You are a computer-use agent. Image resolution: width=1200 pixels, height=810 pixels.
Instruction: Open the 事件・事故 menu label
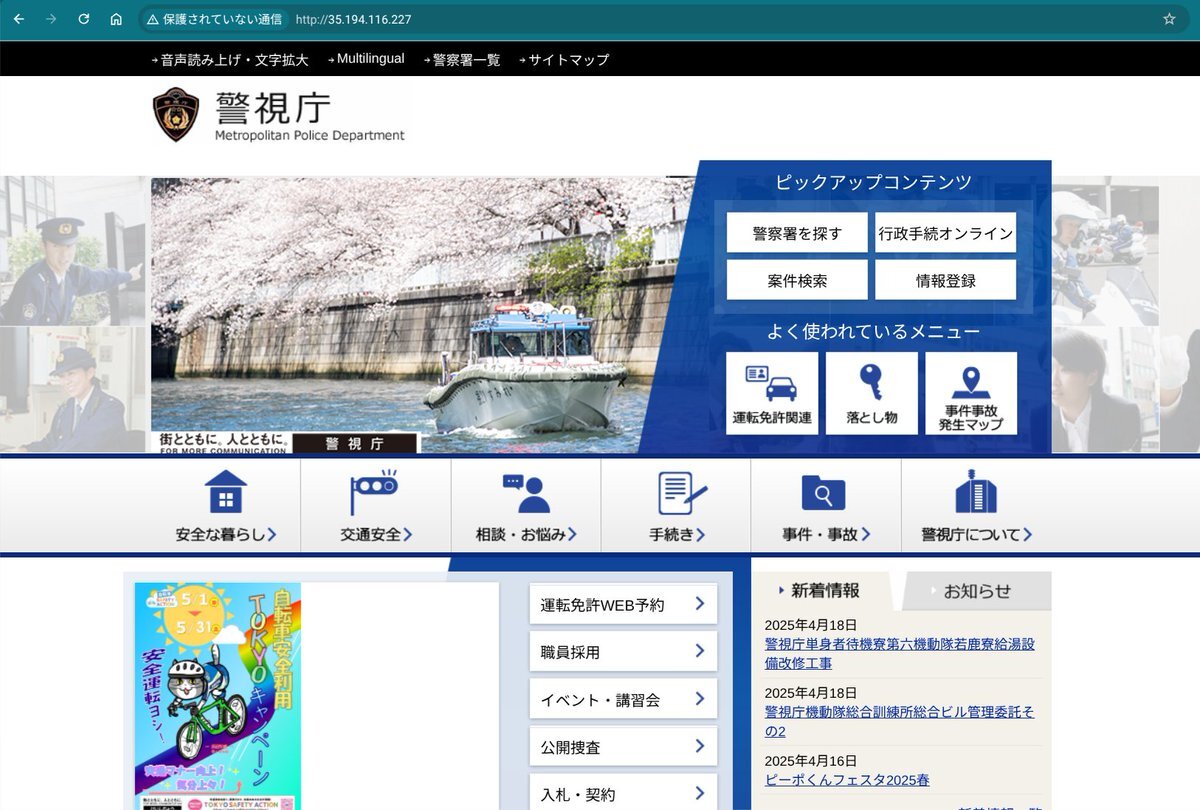tap(826, 535)
